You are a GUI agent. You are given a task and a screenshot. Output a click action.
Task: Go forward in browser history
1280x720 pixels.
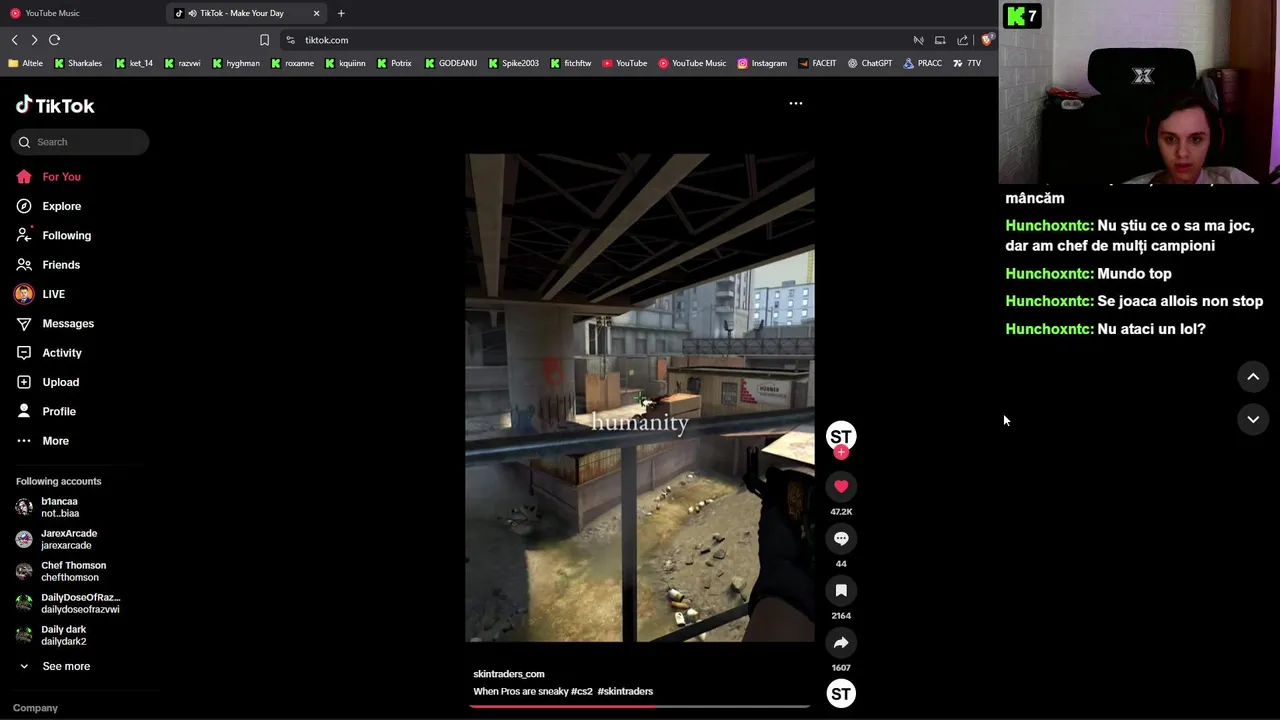click(x=34, y=40)
